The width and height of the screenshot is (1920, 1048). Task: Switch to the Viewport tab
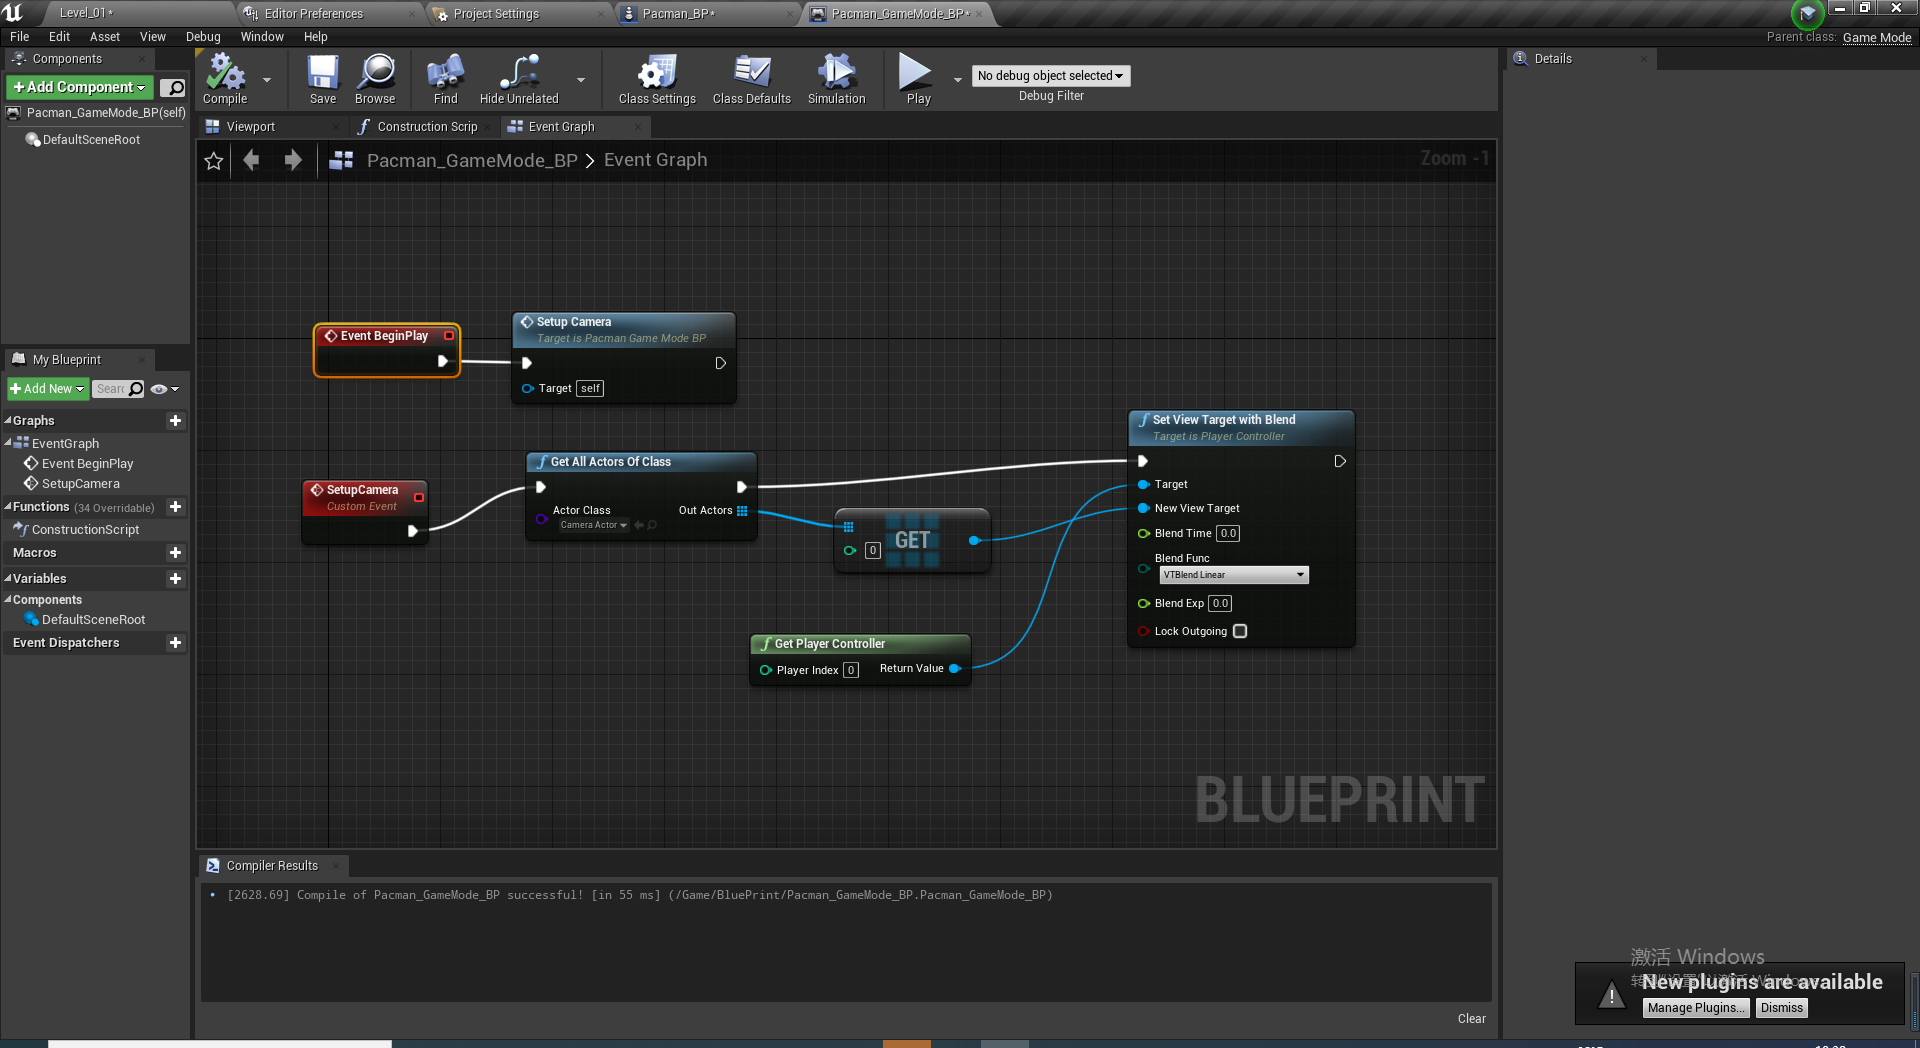tap(251, 126)
